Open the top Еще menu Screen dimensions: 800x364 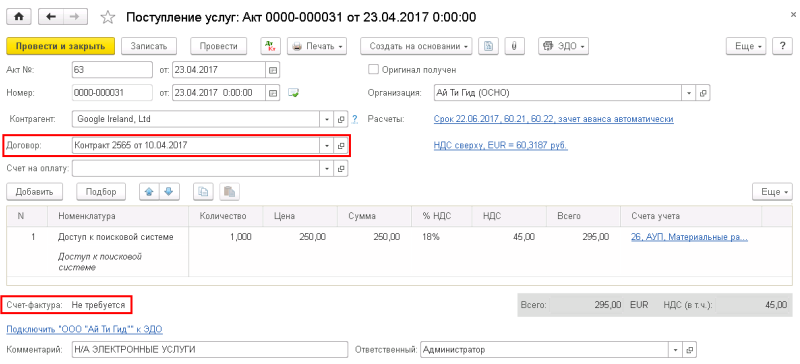(x=747, y=46)
